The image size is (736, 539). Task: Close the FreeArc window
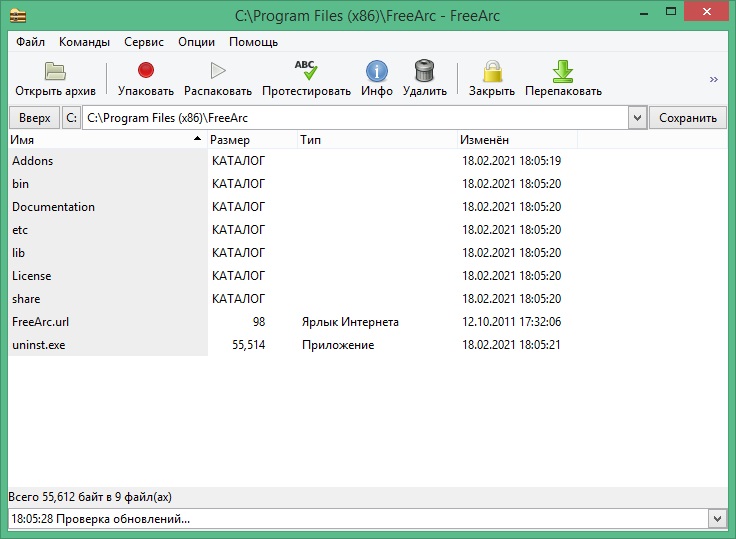pos(707,12)
